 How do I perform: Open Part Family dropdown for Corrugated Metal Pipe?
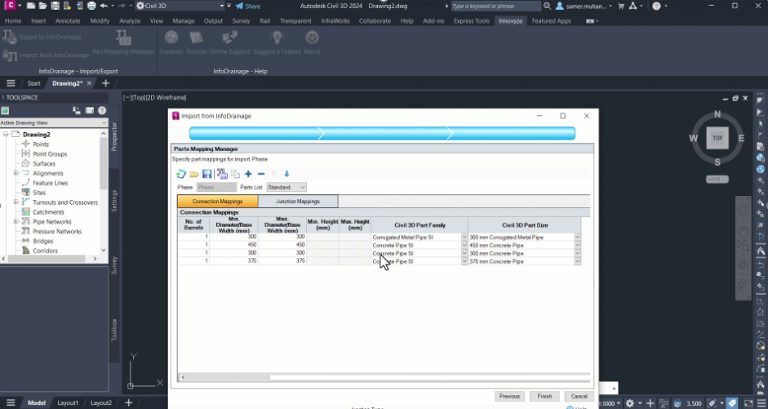(x=464, y=237)
